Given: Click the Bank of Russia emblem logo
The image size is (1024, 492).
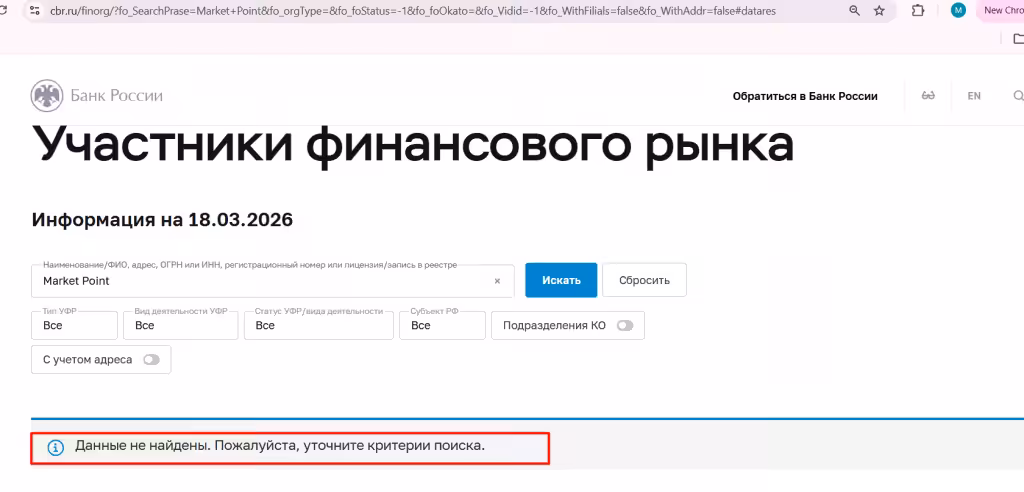Looking at the screenshot, I should (47, 95).
